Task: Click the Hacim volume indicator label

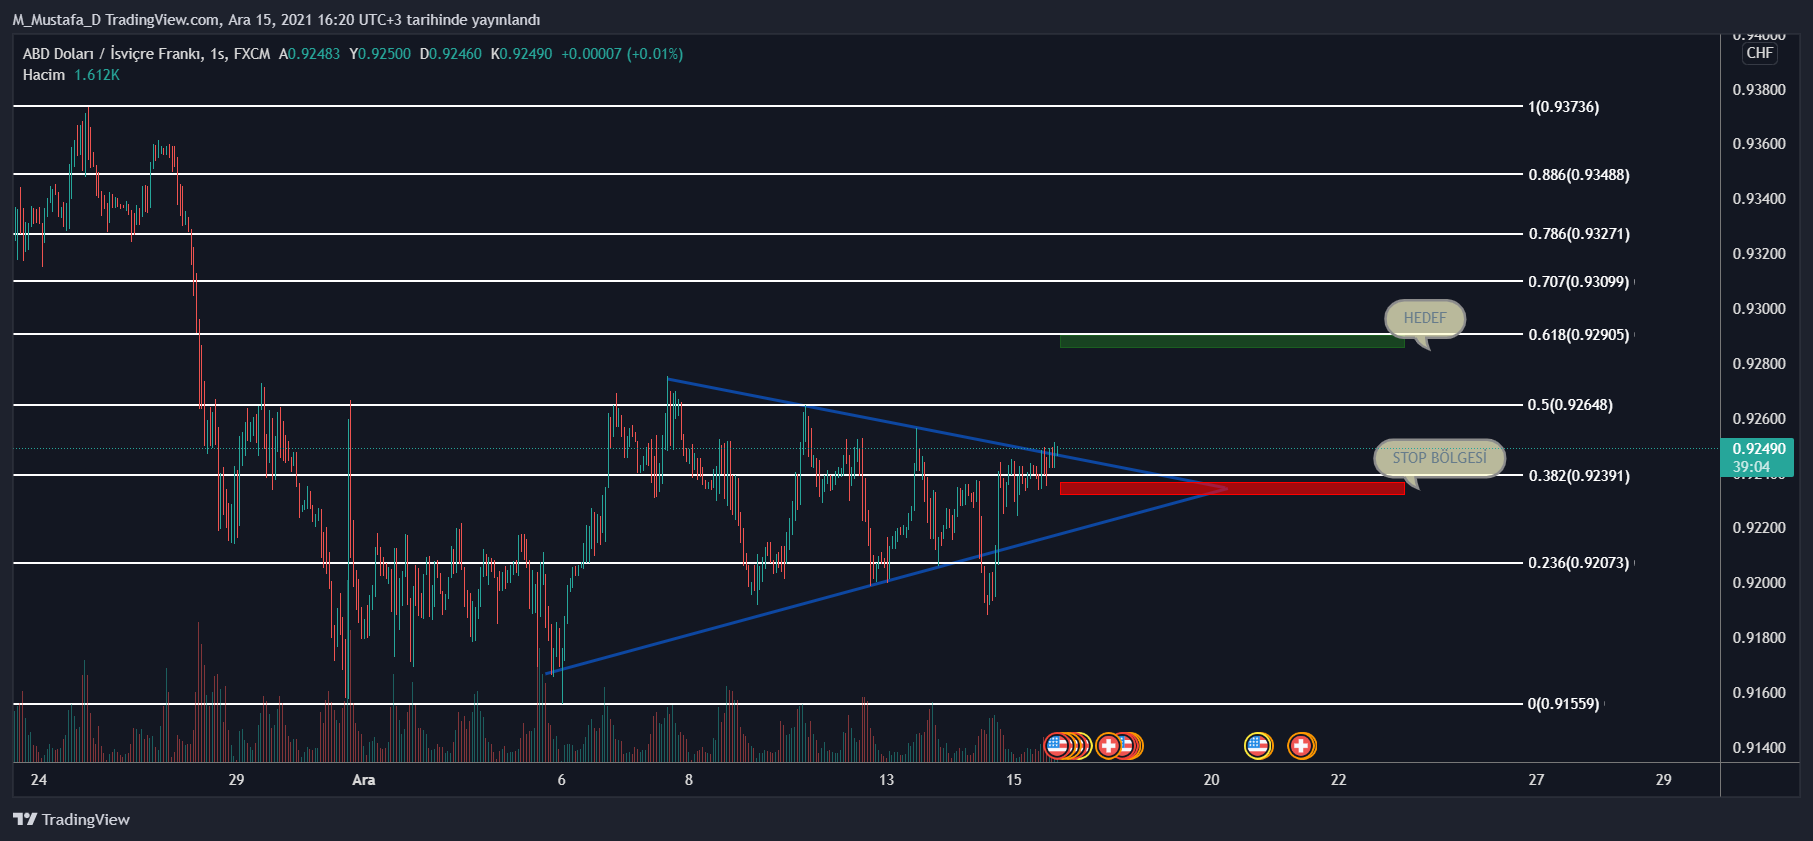Action: pyautogui.click(x=44, y=75)
